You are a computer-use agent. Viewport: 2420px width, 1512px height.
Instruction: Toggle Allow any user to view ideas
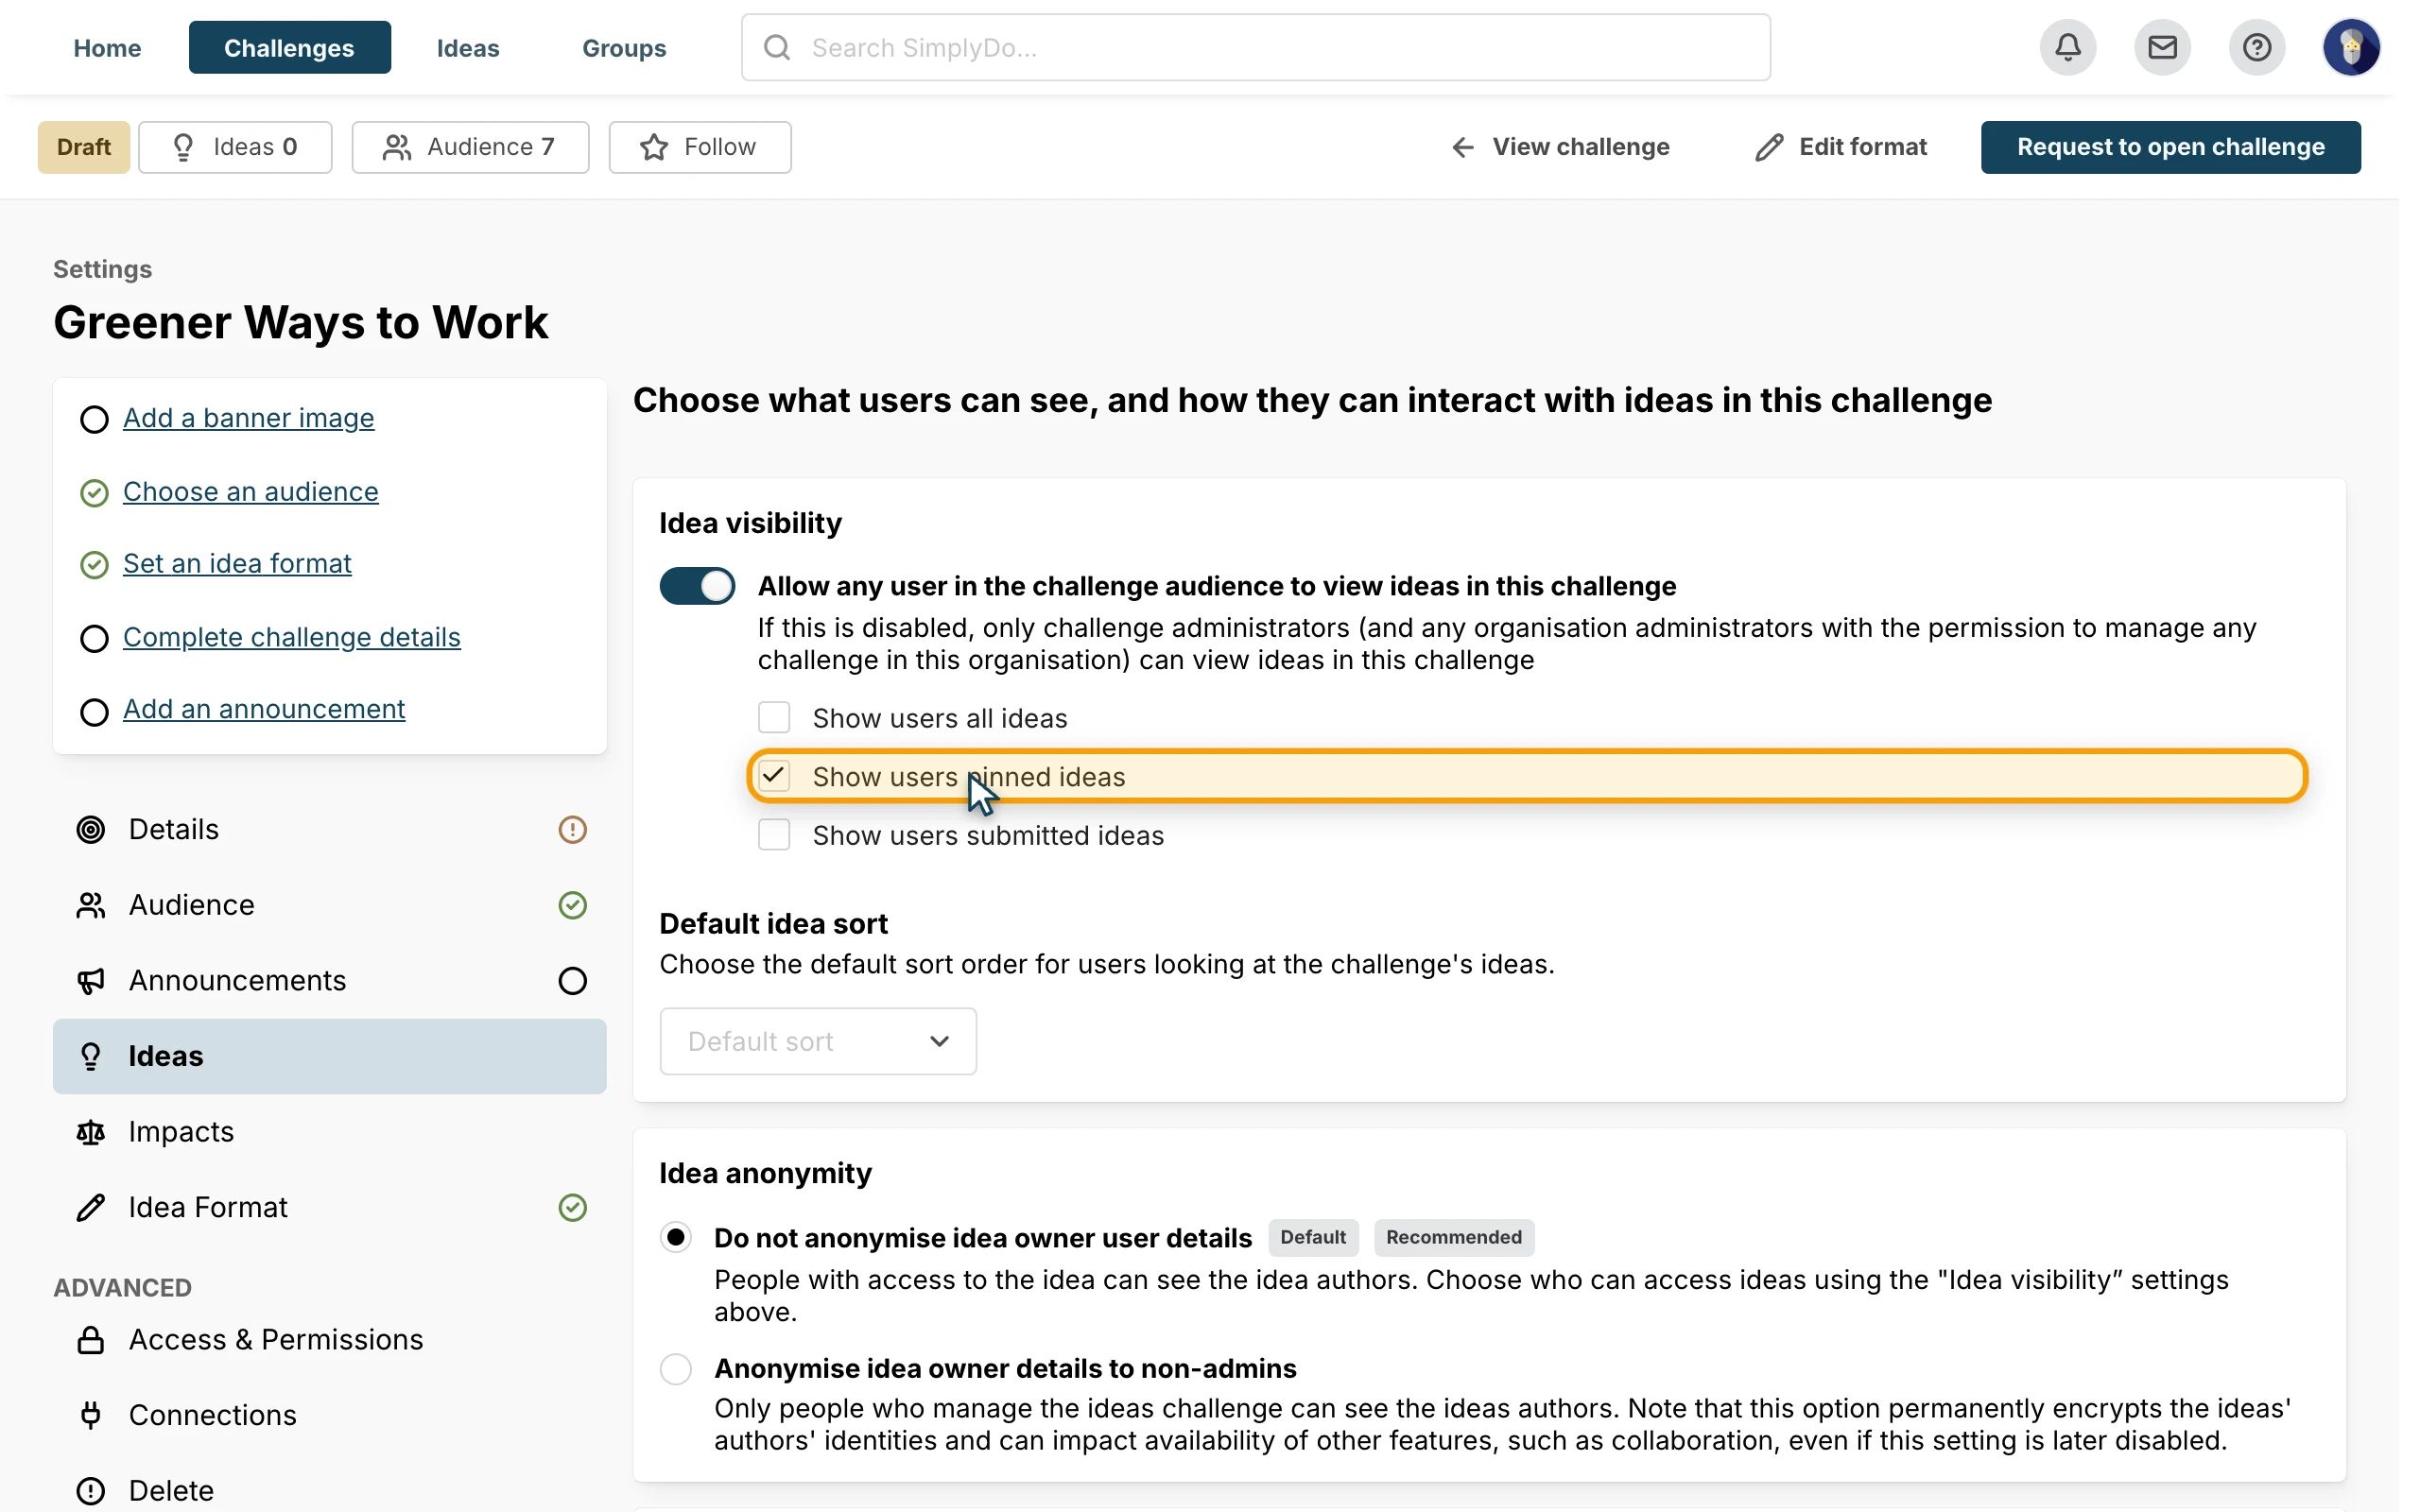point(697,586)
